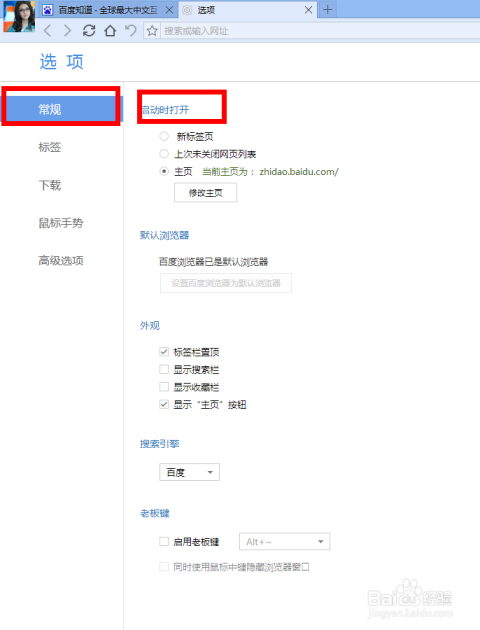Select 上次未关闭网页列表 radio option
The height and width of the screenshot is (630, 480).
click(164, 153)
